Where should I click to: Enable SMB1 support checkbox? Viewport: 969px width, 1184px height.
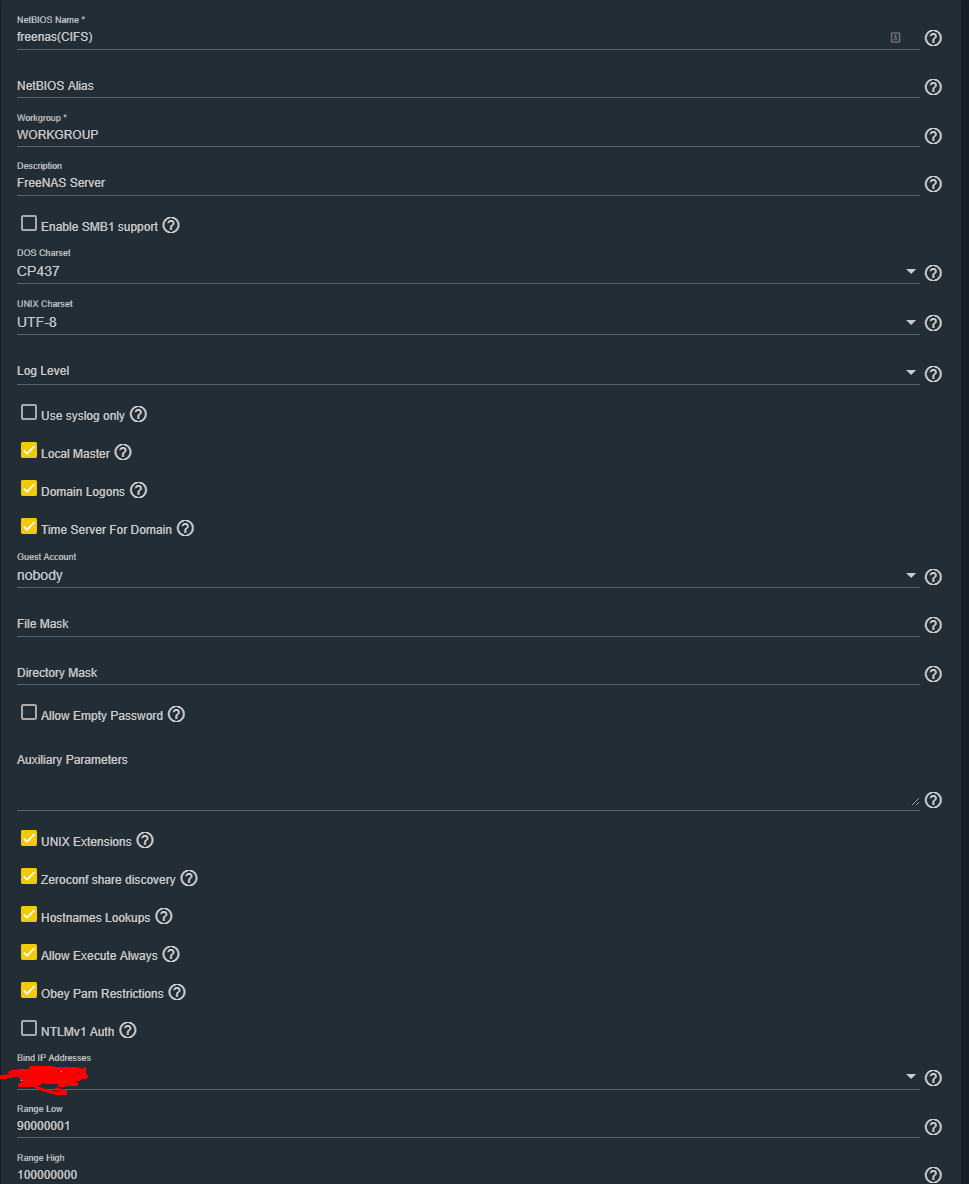coord(29,224)
